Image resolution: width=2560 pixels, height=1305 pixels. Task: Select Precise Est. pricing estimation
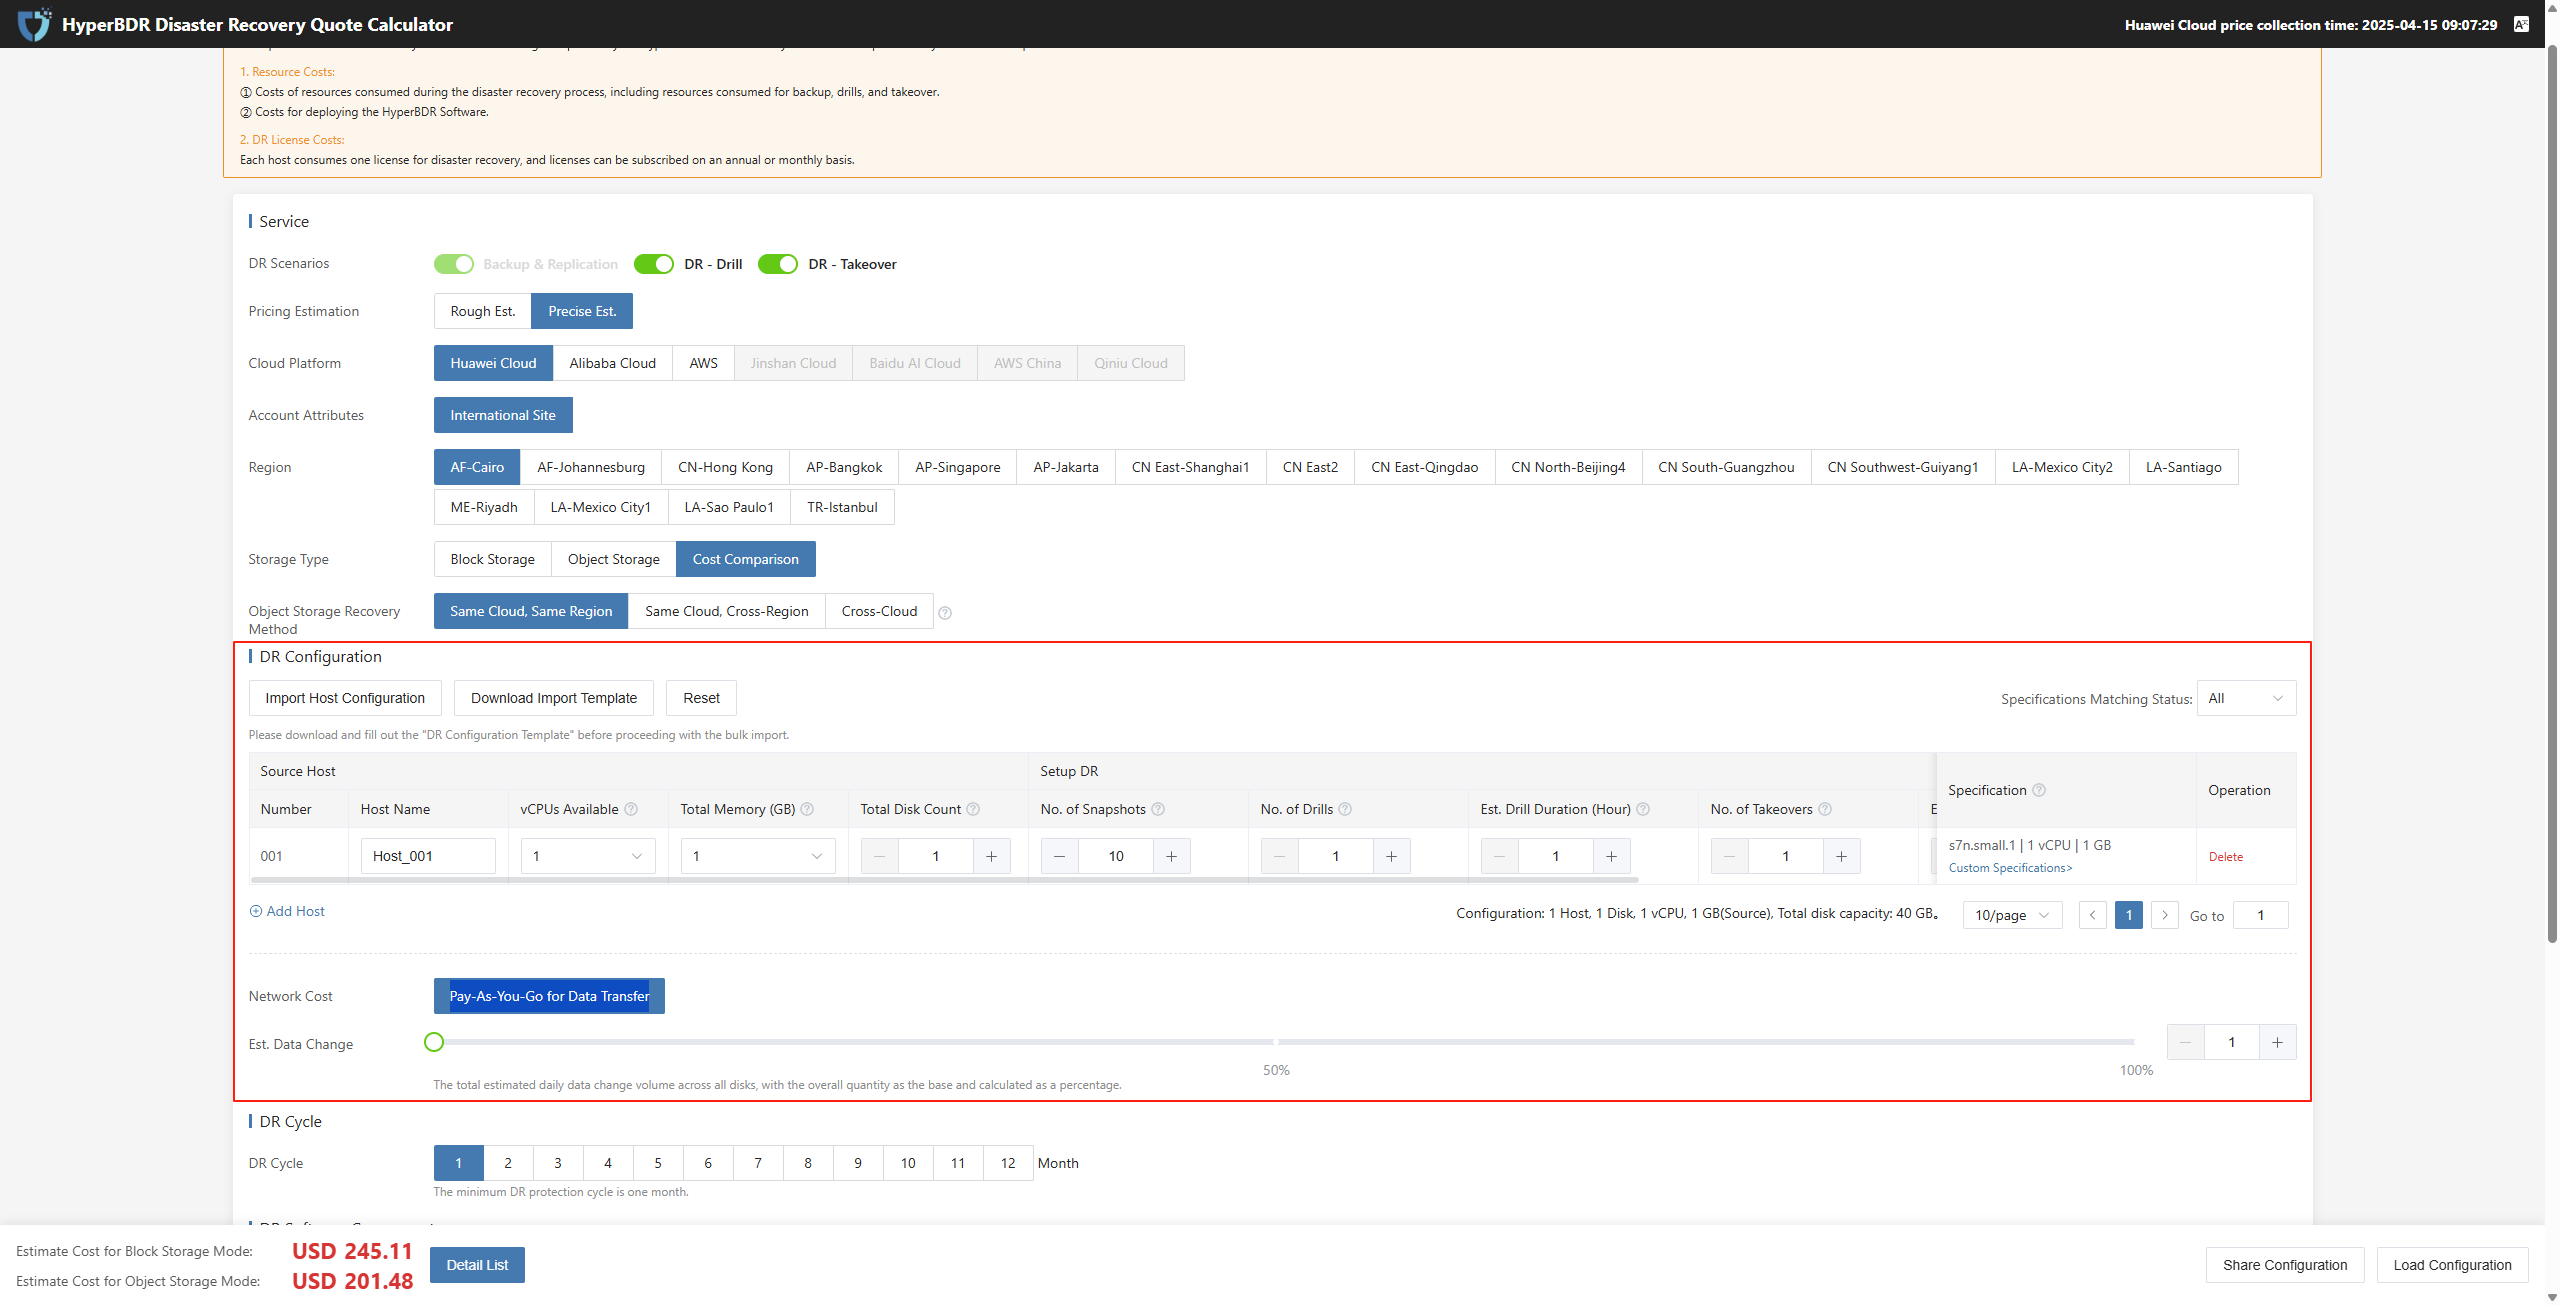582,311
